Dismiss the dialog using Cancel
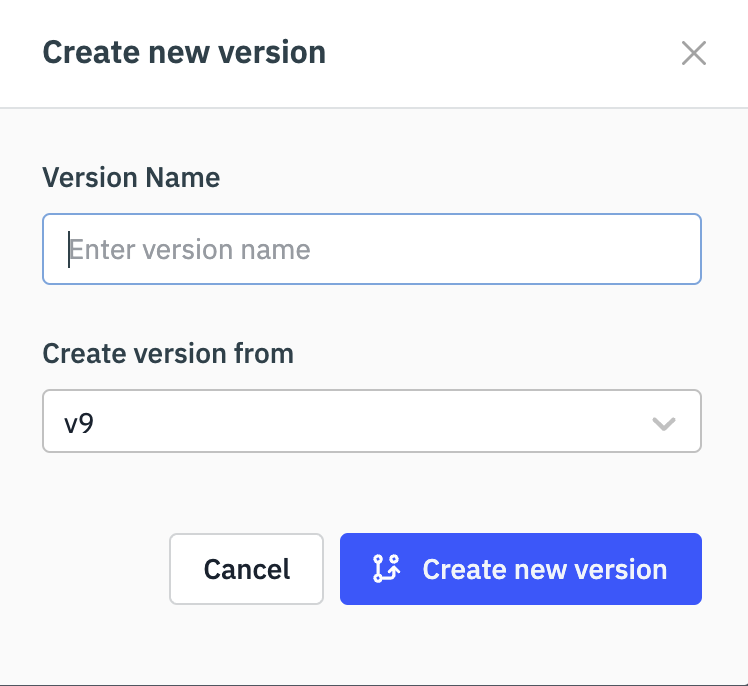 [x=246, y=569]
